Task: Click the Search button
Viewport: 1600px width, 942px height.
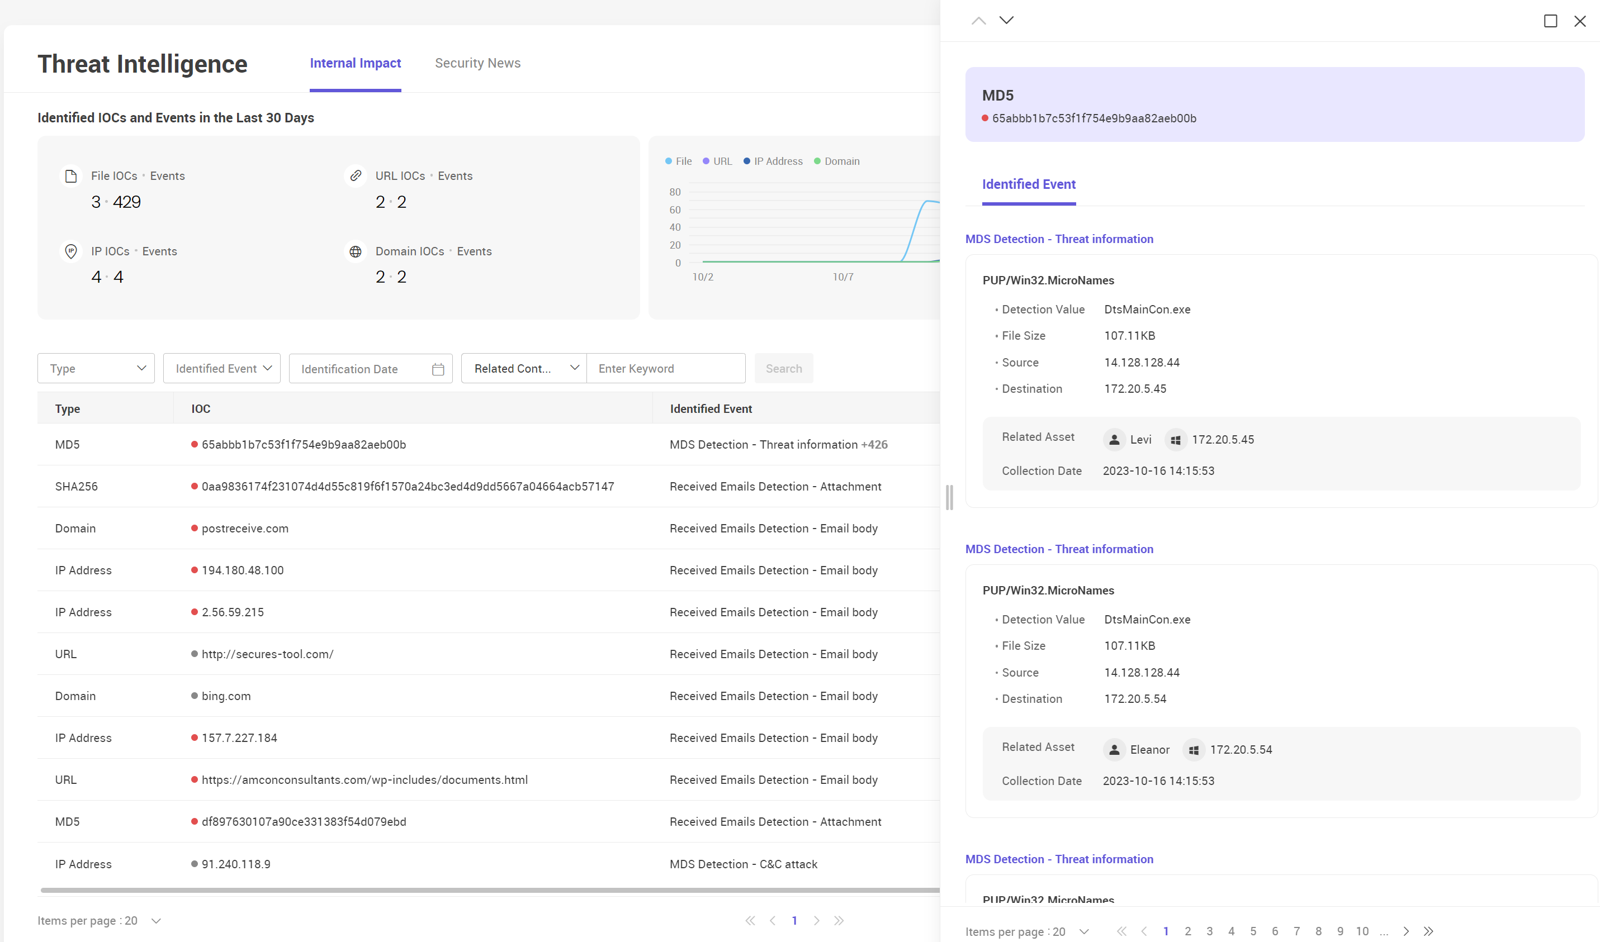Action: point(783,369)
